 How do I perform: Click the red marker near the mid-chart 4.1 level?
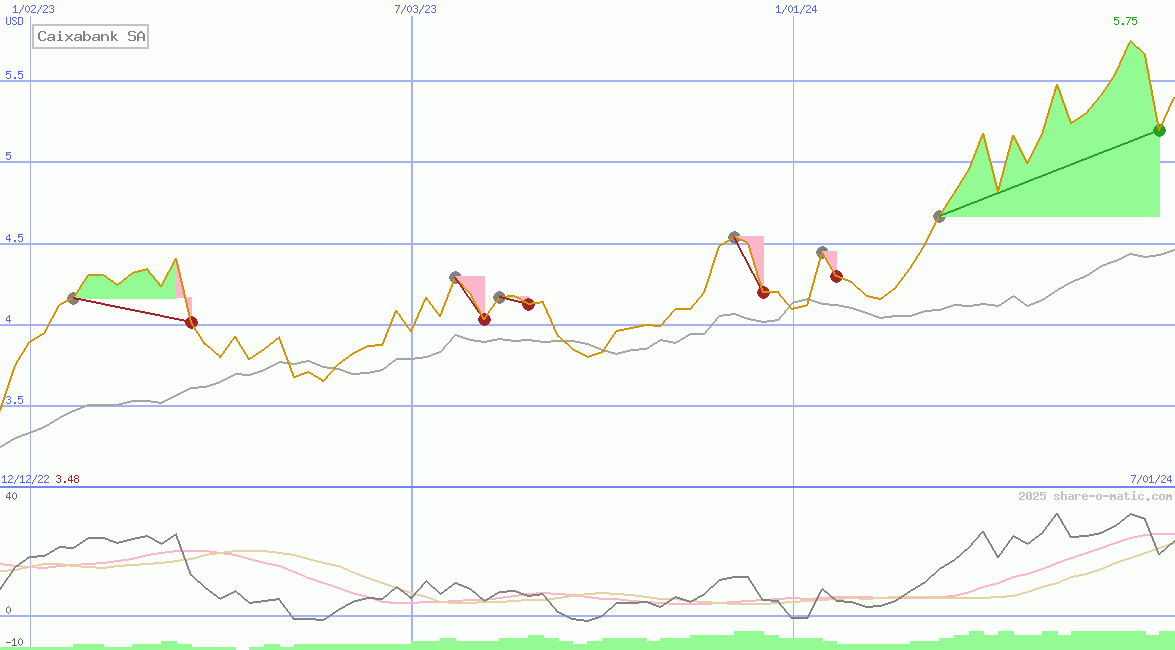coord(527,305)
